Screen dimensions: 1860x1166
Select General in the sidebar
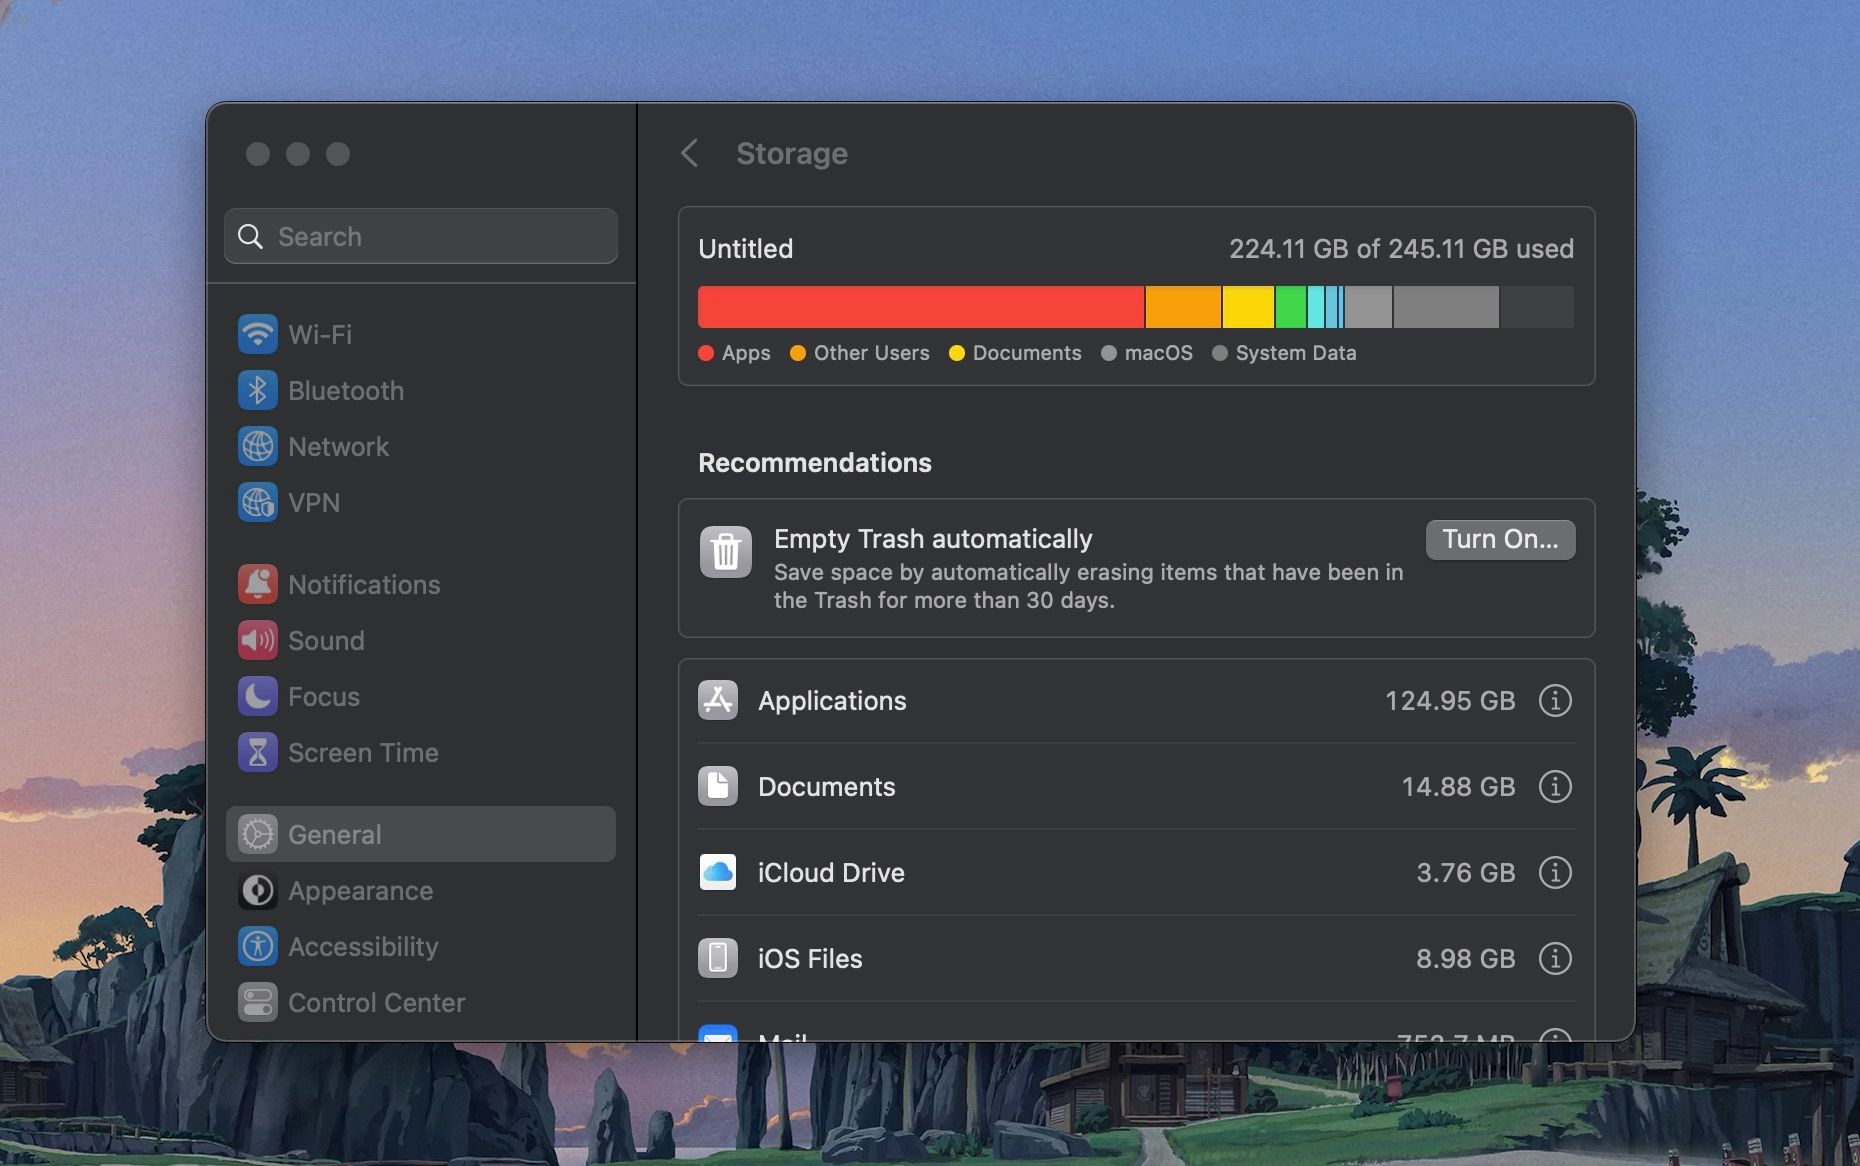(334, 834)
